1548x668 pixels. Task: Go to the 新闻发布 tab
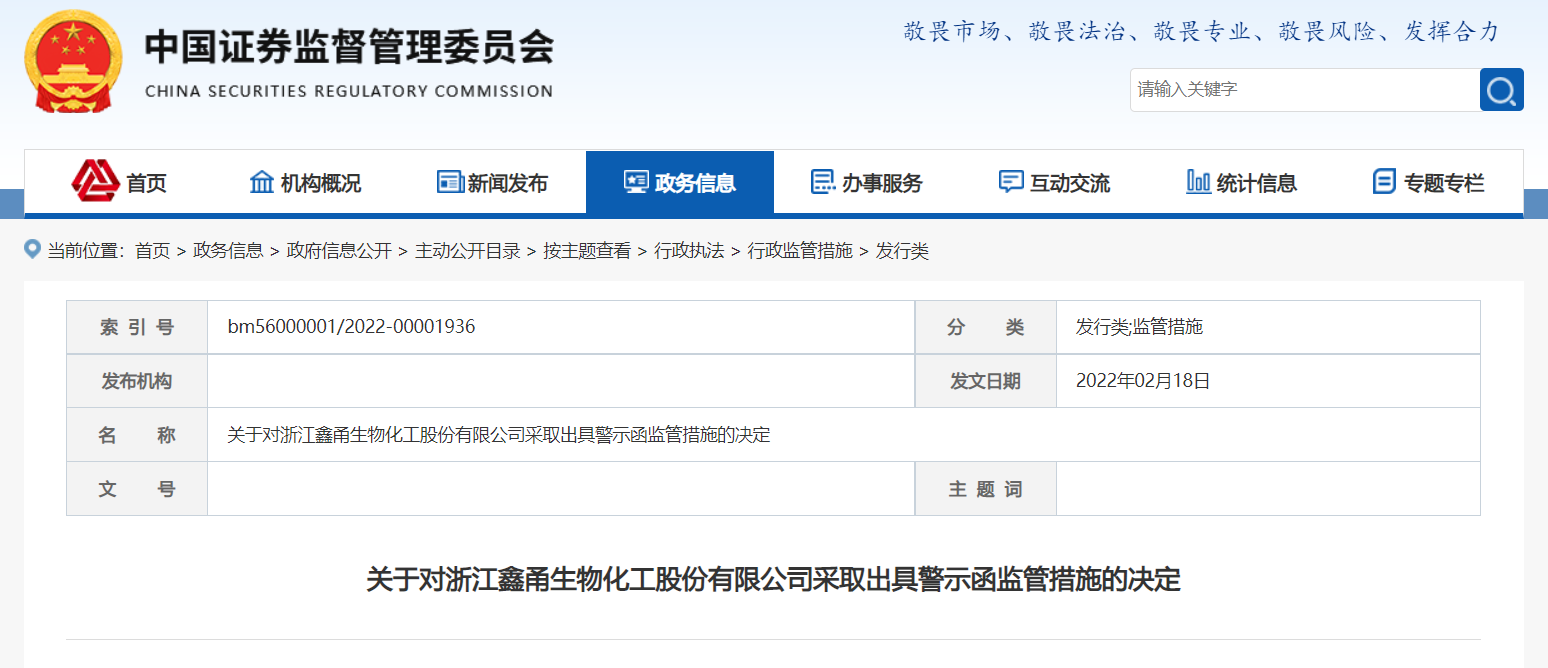pos(492,182)
